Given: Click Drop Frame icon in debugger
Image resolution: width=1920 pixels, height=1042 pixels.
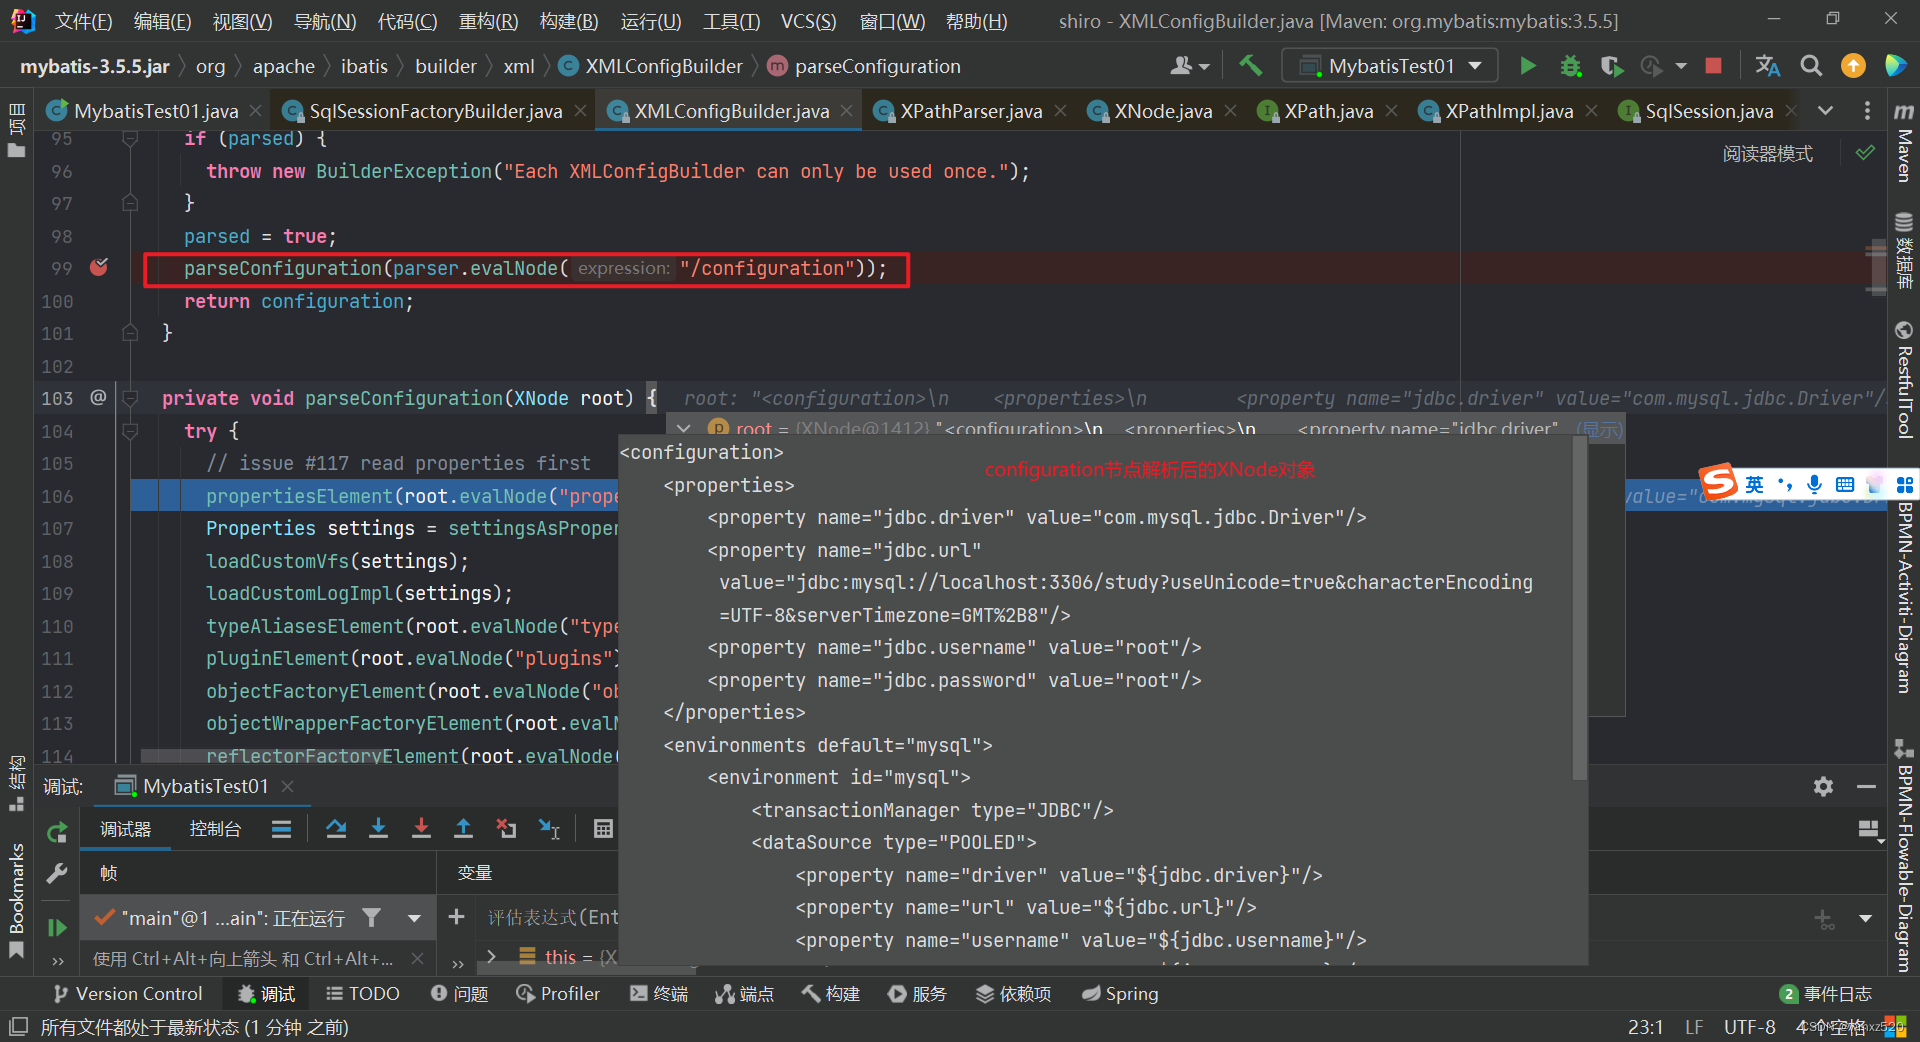Looking at the screenshot, I should (x=507, y=828).
